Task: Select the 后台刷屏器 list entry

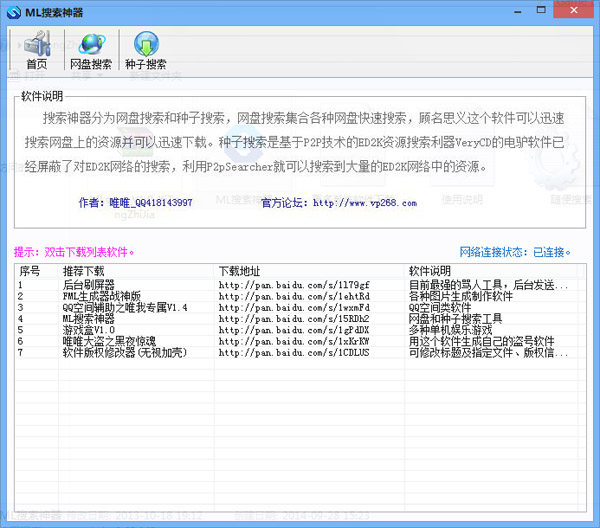Action: pos(89,285)
